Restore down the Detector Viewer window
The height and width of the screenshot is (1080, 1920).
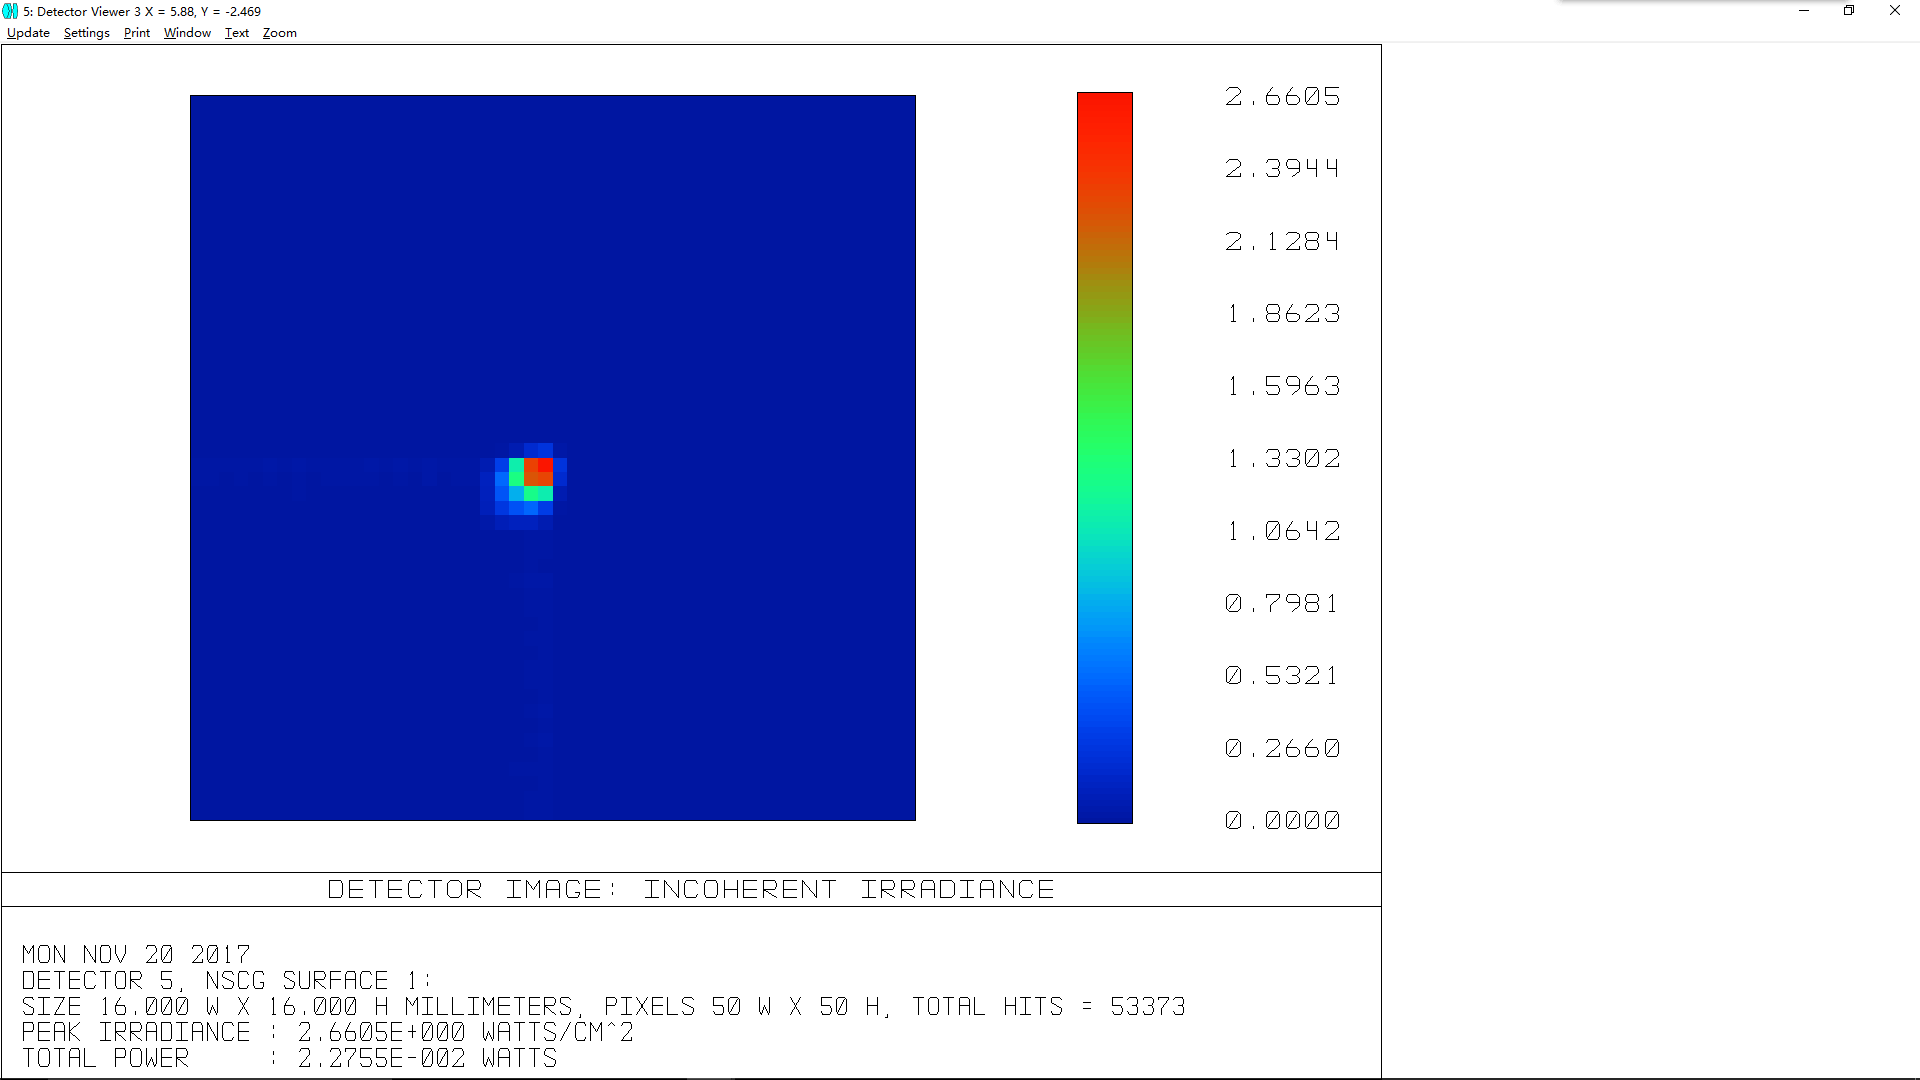[x=1849, y=11]
